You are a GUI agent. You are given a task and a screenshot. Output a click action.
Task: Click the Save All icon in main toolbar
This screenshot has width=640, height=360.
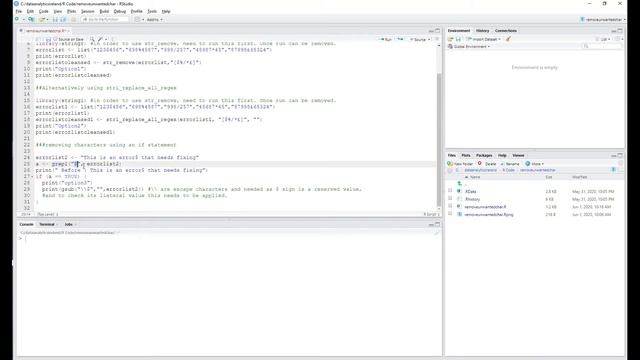63,19
